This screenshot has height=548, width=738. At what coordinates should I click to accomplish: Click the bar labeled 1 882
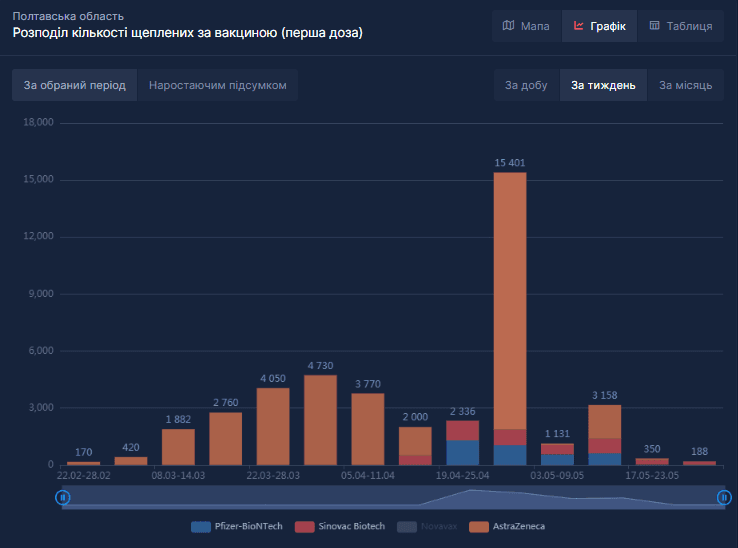[x=178, y=447]
